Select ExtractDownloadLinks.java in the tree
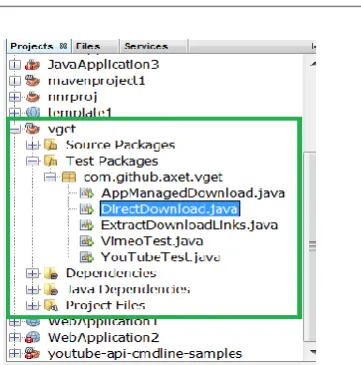Image resolution: width=361 pixels, height=365 pixels. coord(189,225)
